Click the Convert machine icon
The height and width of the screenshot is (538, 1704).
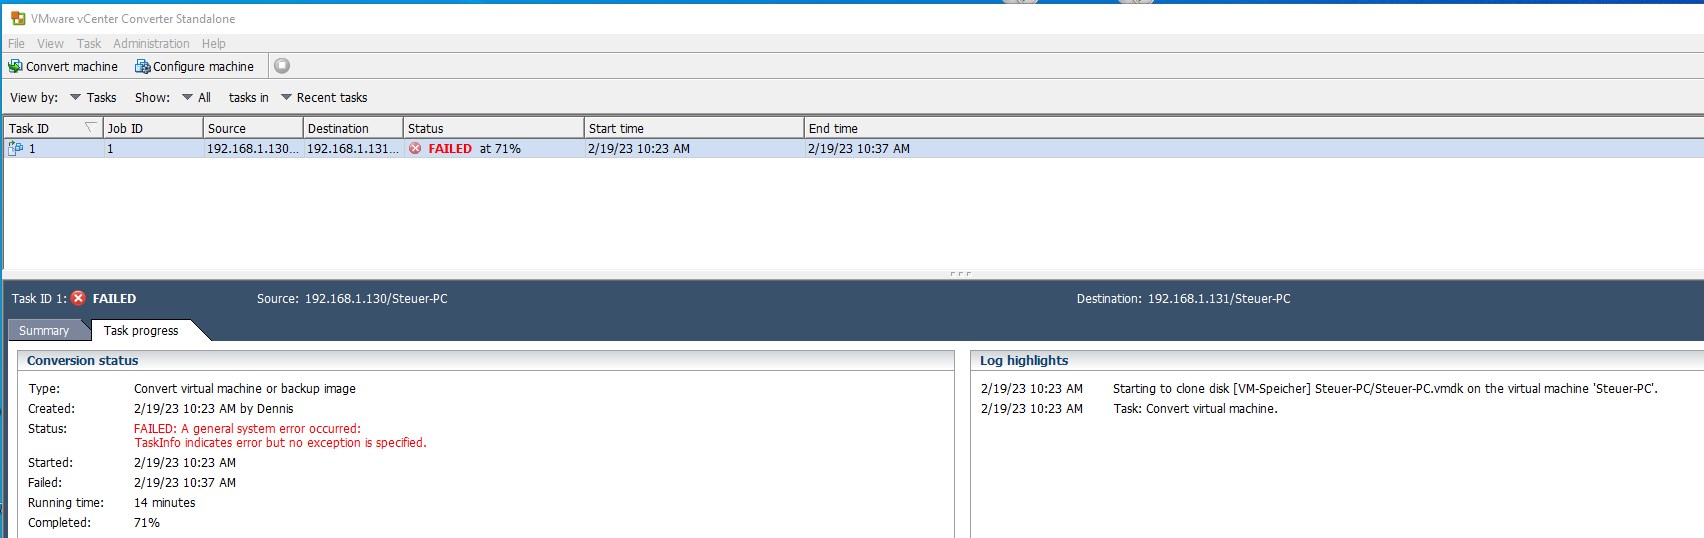(x=15, y=67)
